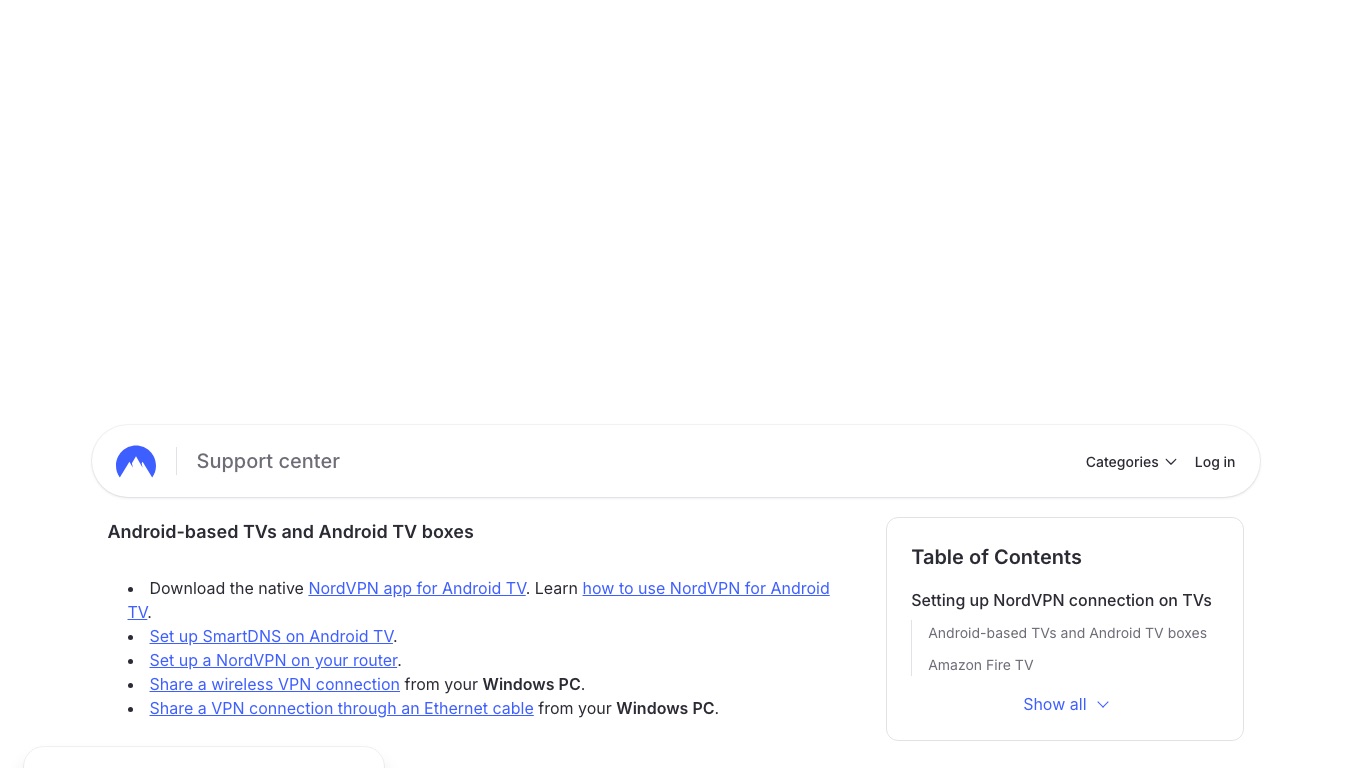
Task: Open the NordVPN app for Android TV link
Action: (417, 588)
